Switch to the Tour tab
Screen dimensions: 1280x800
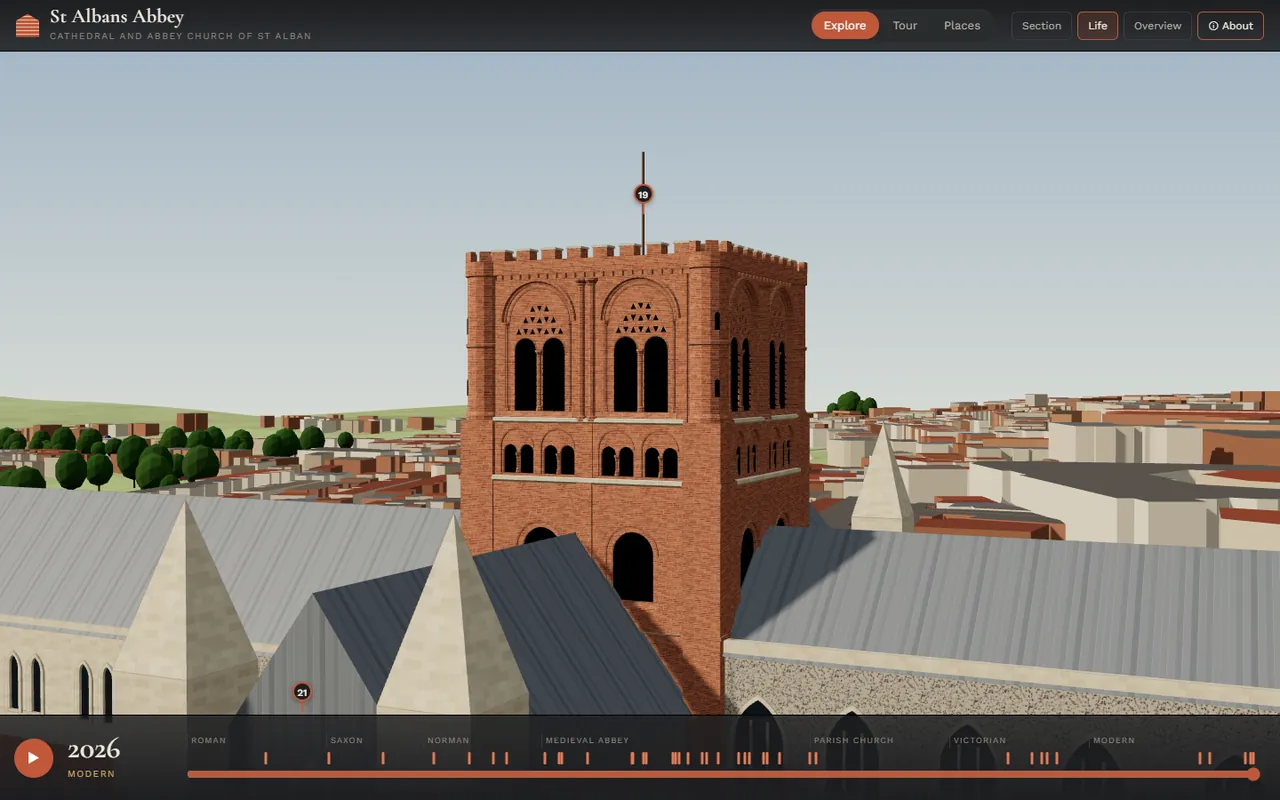click(x=905, y=26)
